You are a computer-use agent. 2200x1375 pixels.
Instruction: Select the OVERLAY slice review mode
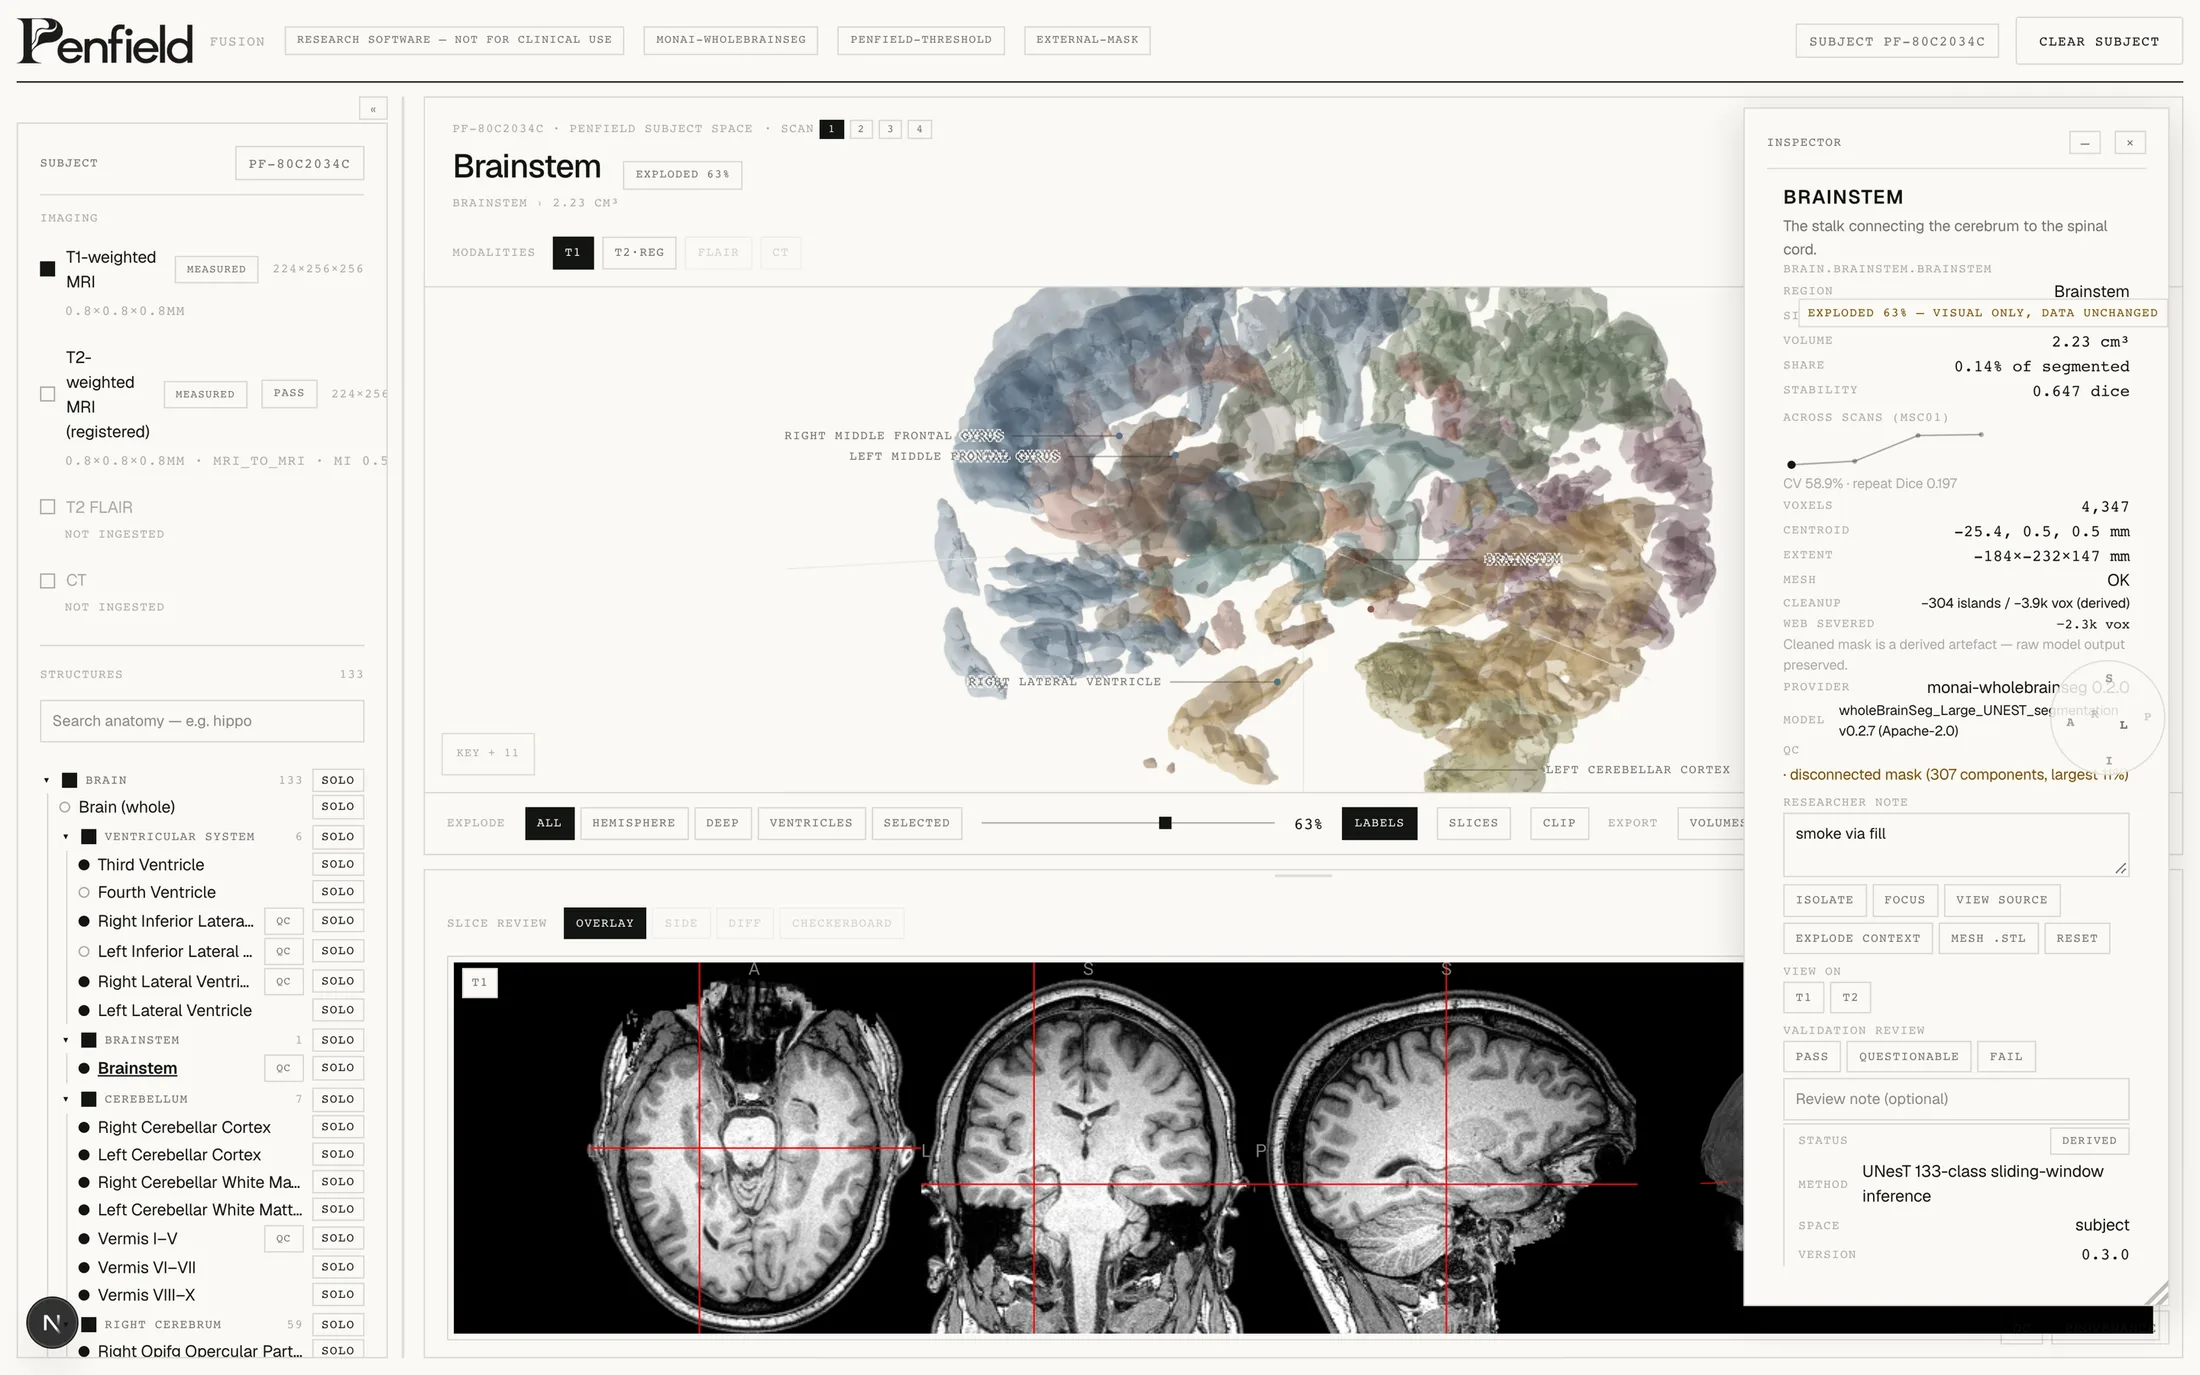pyautogui.click(x=604, y=923)
